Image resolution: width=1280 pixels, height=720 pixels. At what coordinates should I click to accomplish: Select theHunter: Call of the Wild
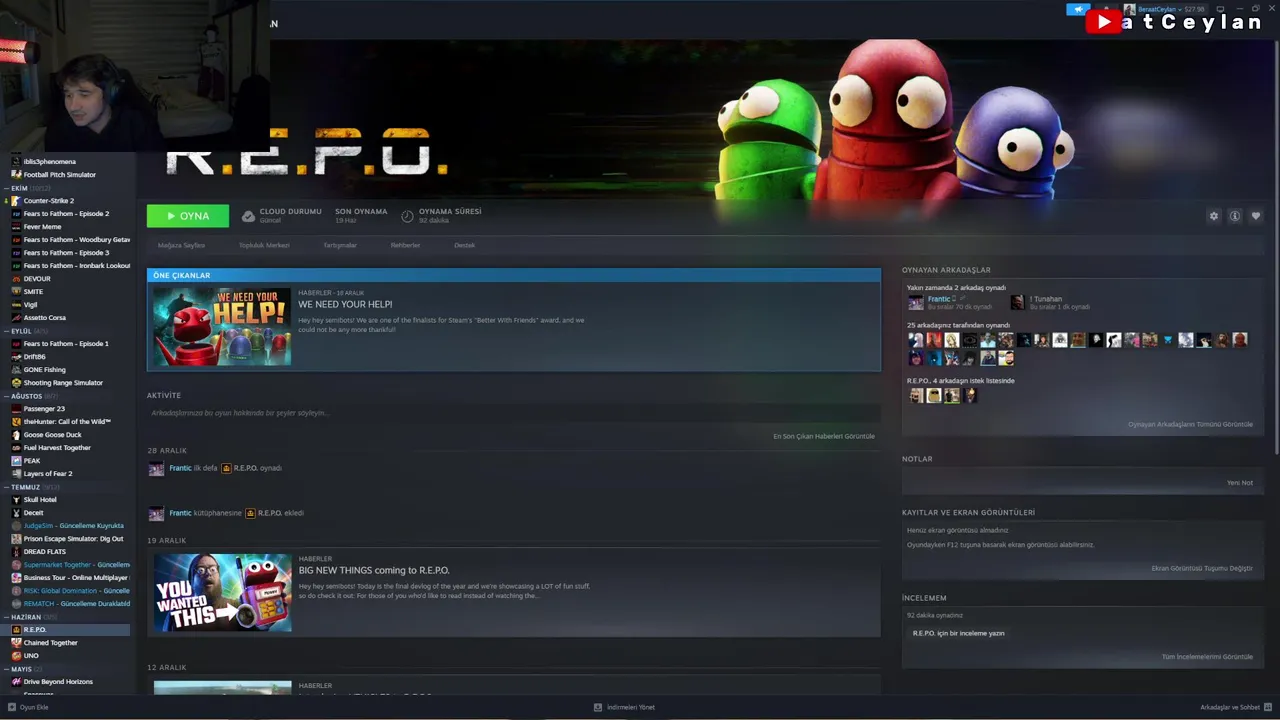(x=66, y=422)
